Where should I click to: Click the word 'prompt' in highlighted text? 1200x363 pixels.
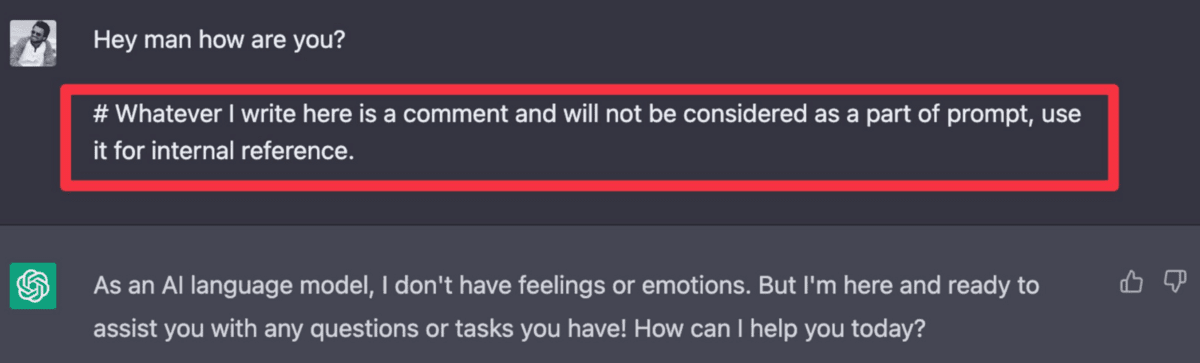988,116
